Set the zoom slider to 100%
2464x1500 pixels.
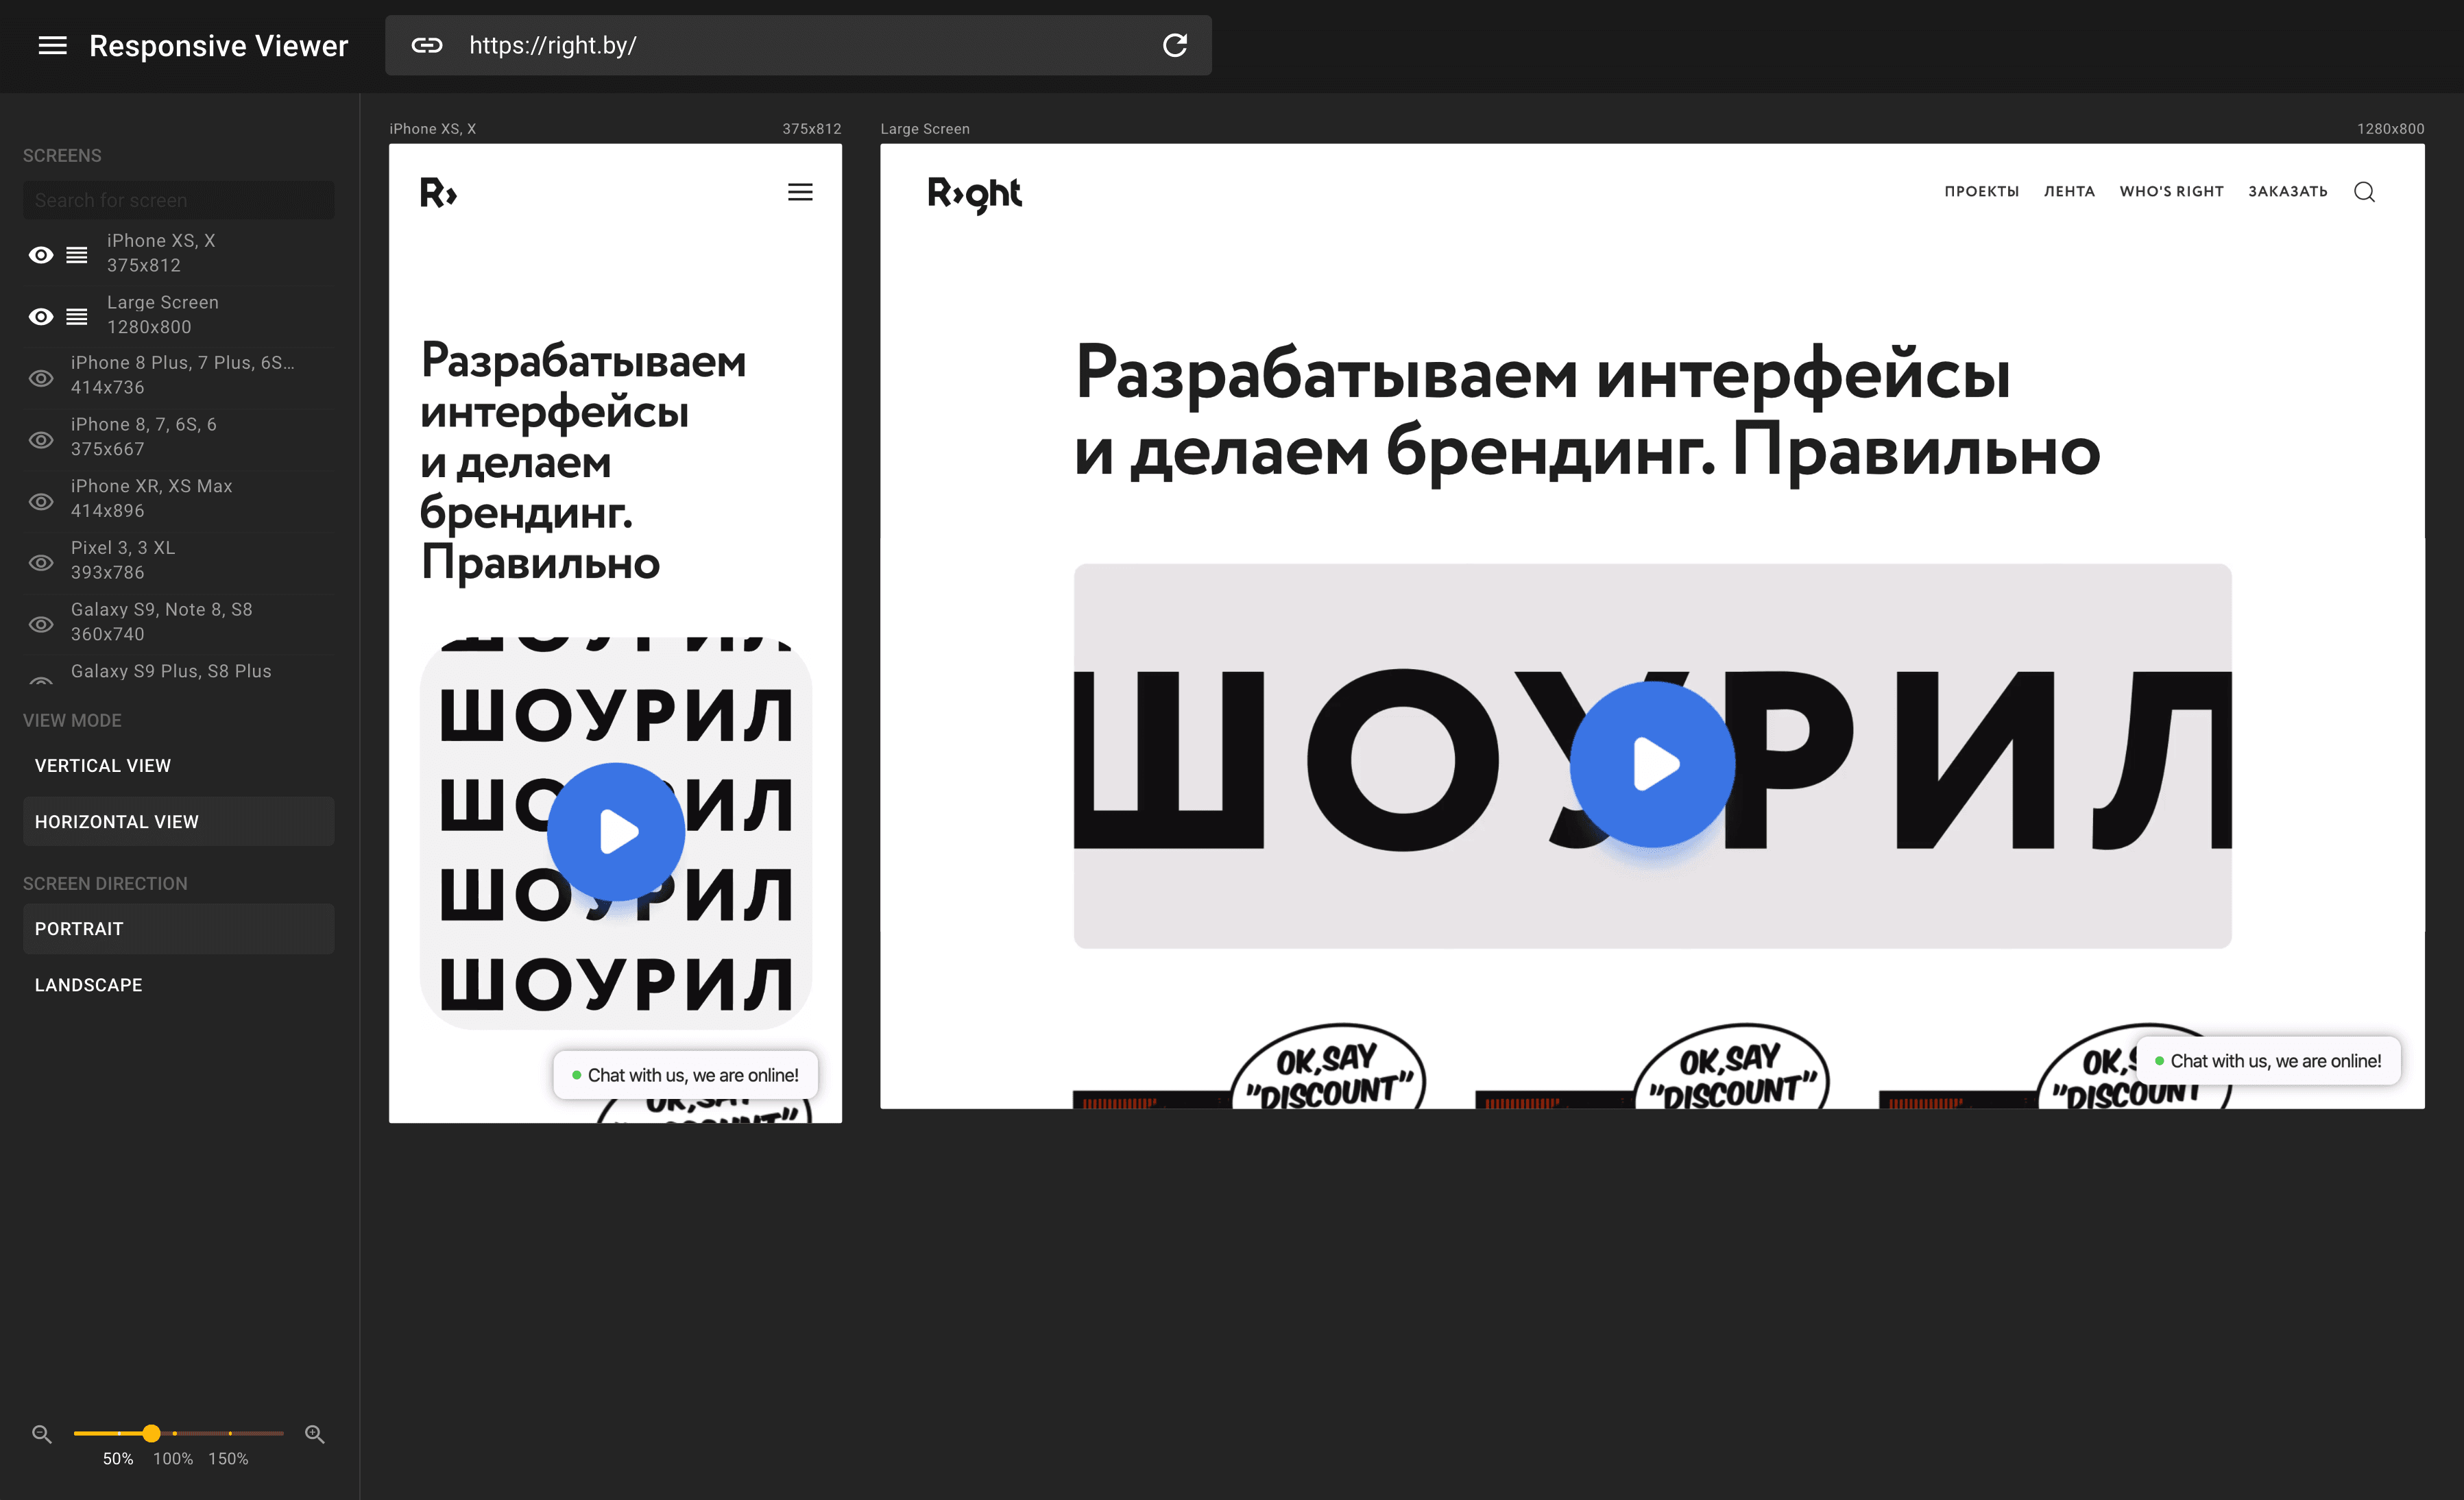click(175, 1433)
